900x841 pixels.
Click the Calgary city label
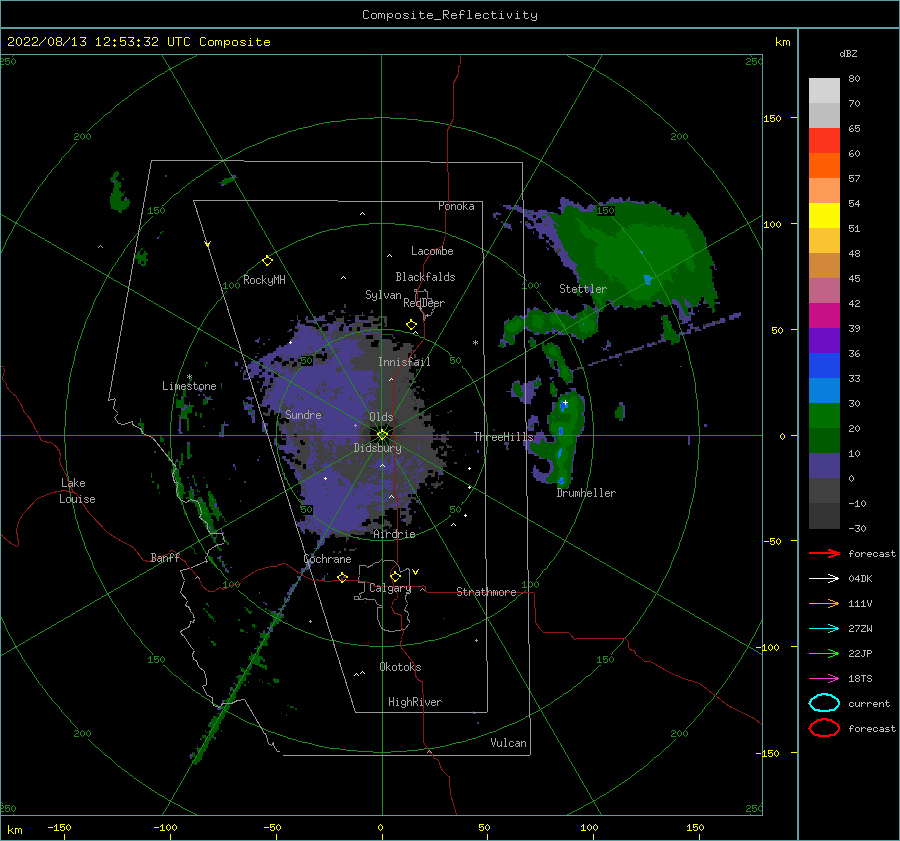coord(390,588)
